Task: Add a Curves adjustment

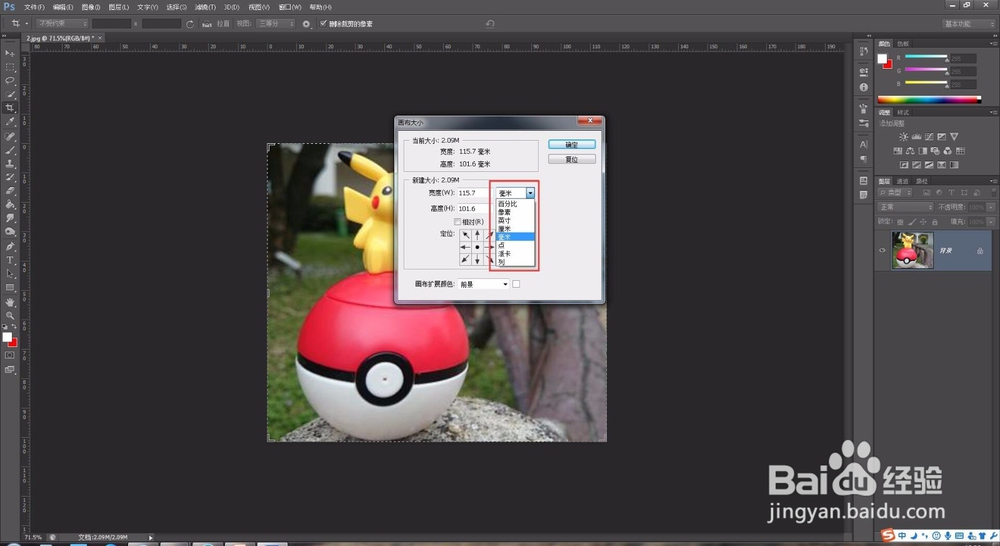Action: coord(929,136)
